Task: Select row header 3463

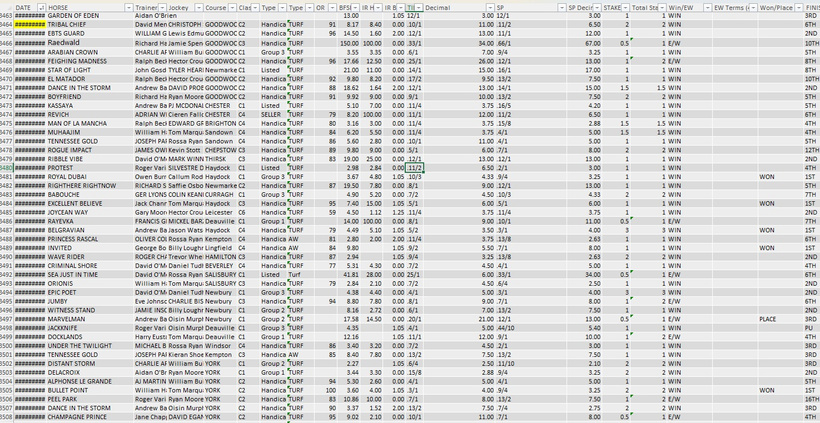Action: click(x=7, y=16)
